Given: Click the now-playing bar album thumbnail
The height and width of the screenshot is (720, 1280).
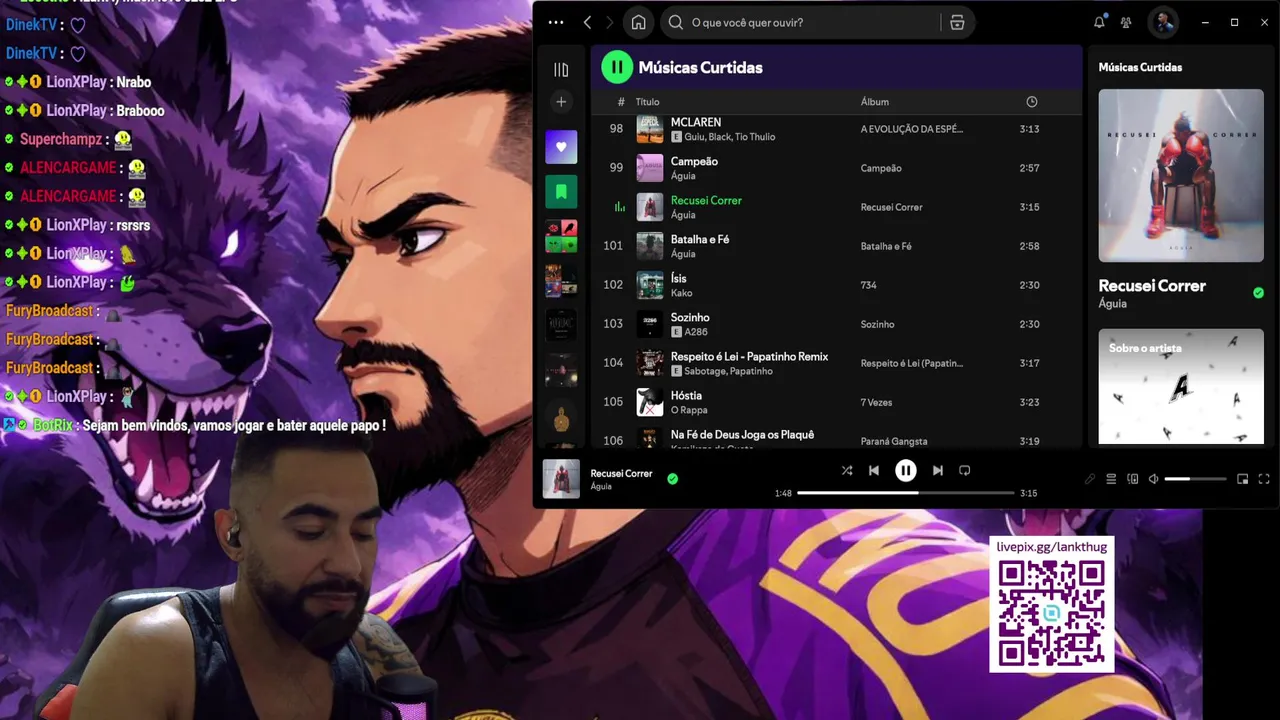Looking at the screenshot, I should [561, 478].
